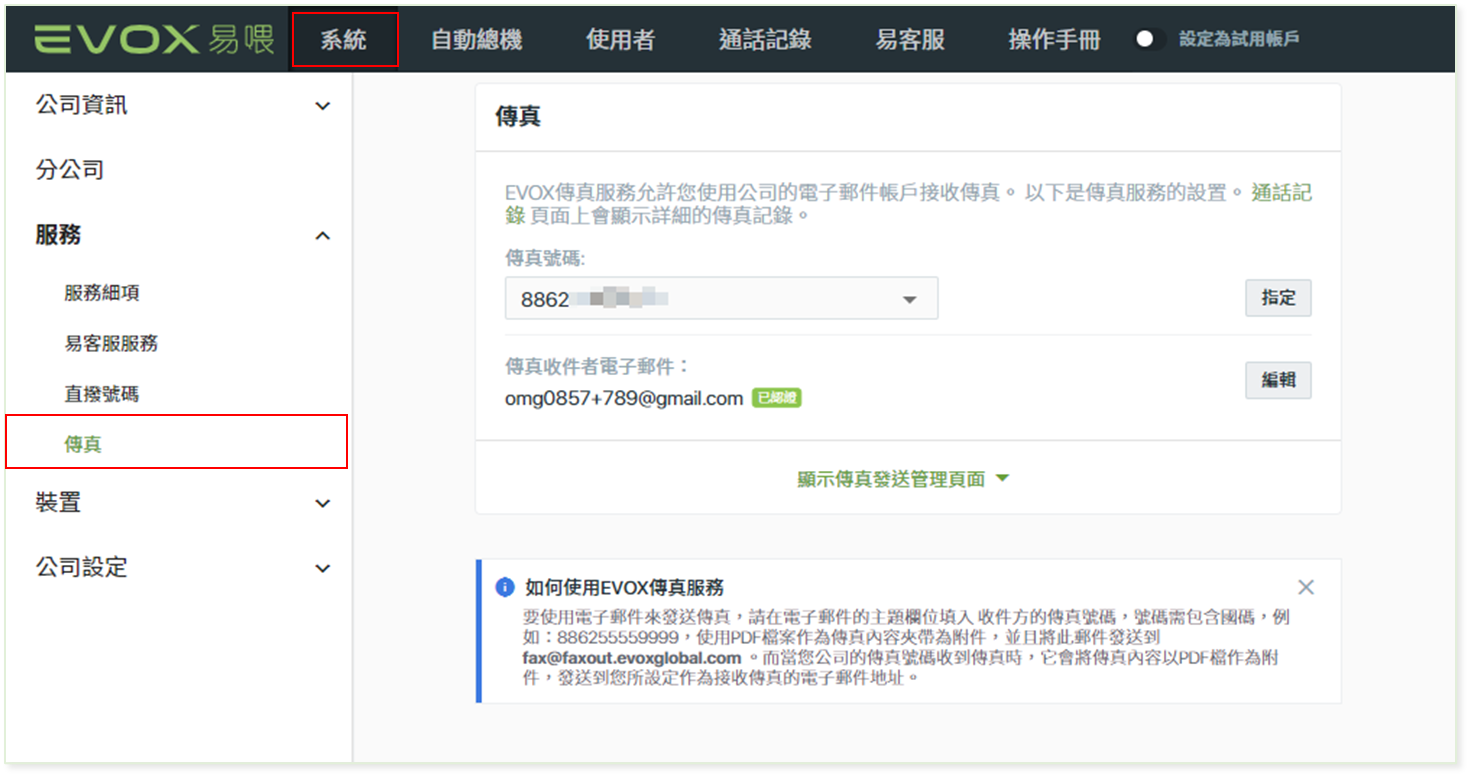The width and height of the screenshot is (1470, 777).
Task: Click the email omg0857+789@gmail.com
Action: coord(624,398)
